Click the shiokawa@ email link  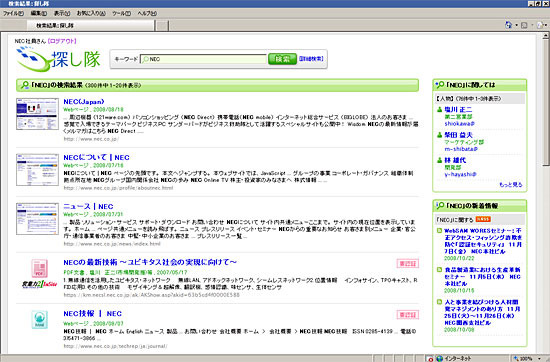460,124
